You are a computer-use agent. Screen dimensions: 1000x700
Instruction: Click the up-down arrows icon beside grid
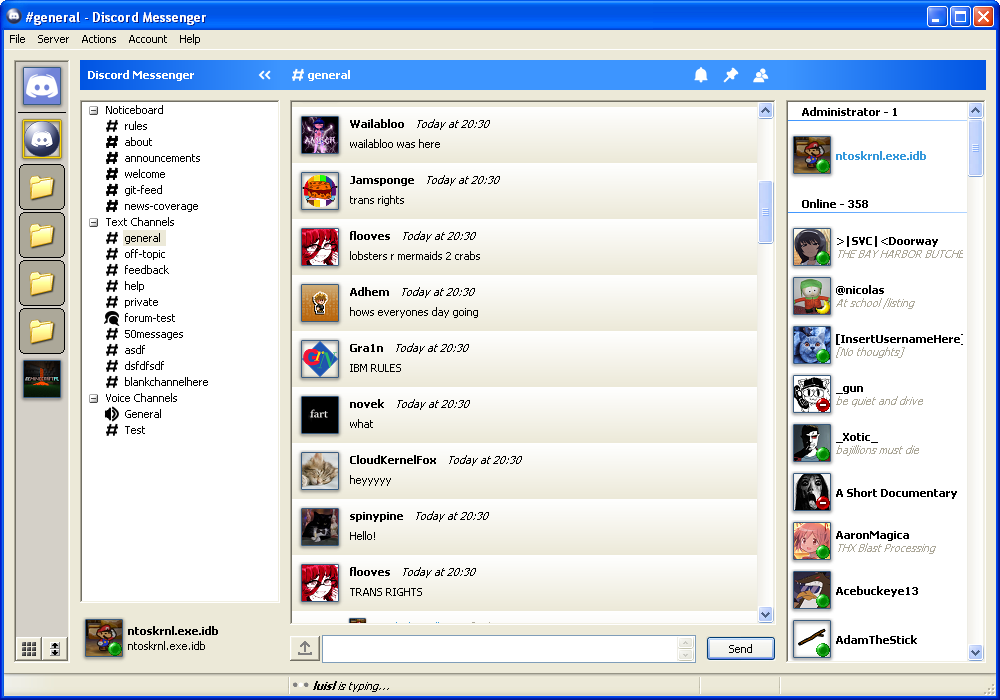(x=55, y=649)
